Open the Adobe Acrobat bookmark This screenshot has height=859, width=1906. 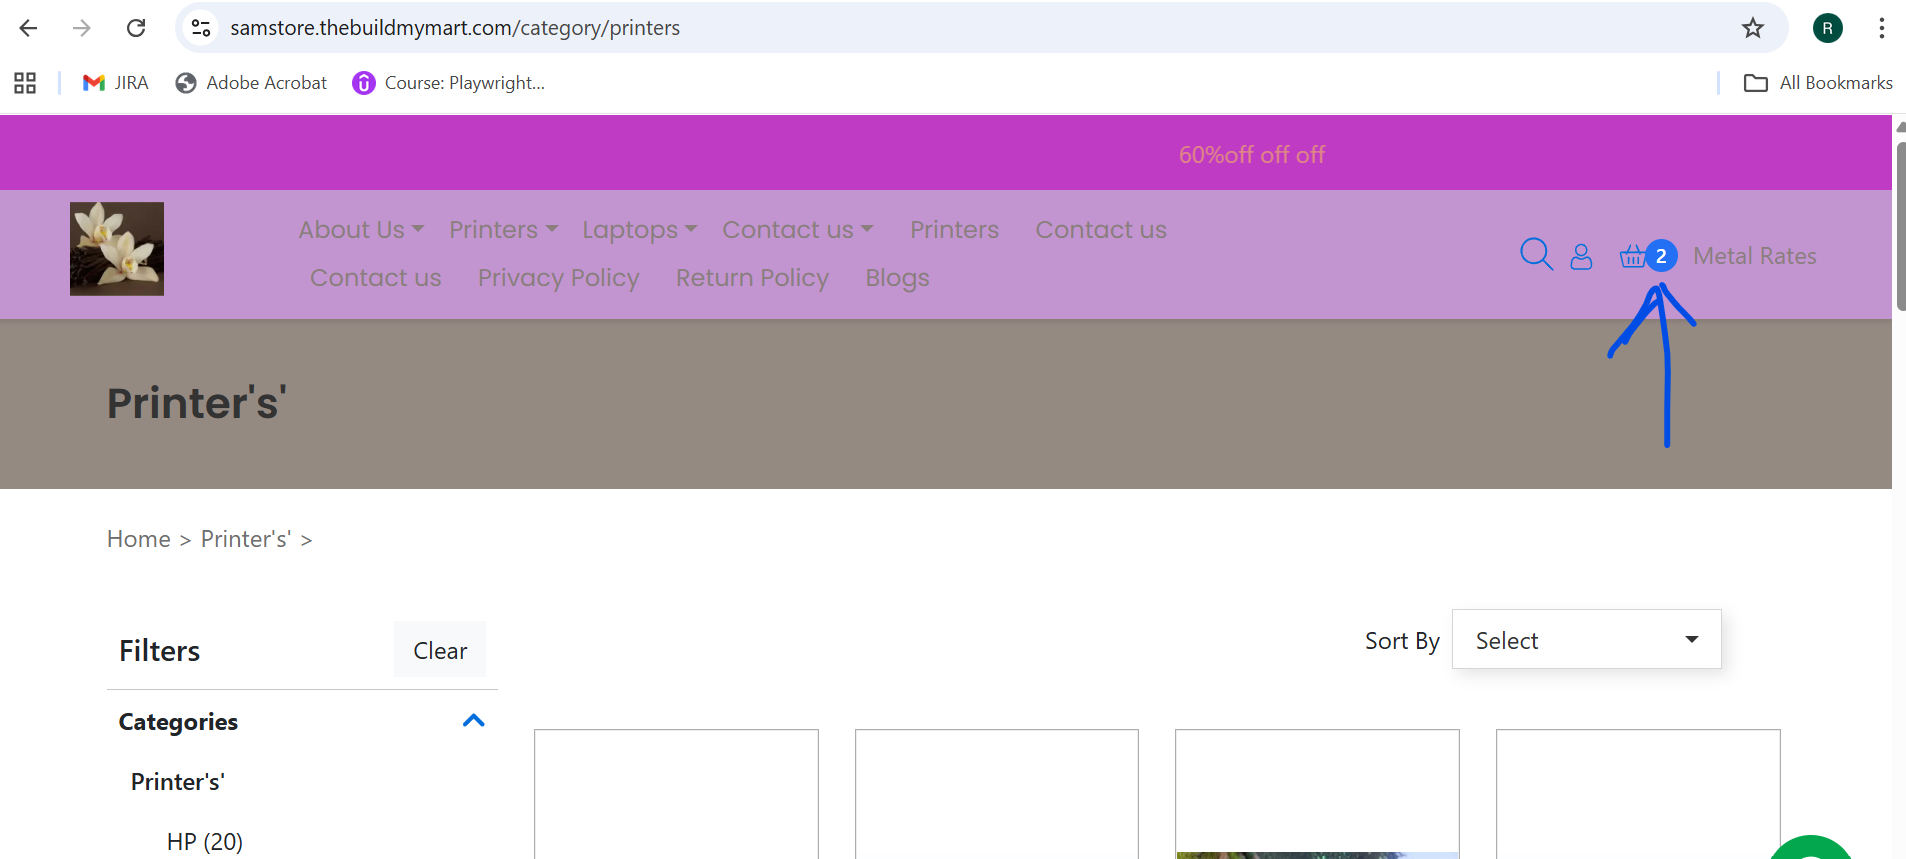(x=251, y=83)
